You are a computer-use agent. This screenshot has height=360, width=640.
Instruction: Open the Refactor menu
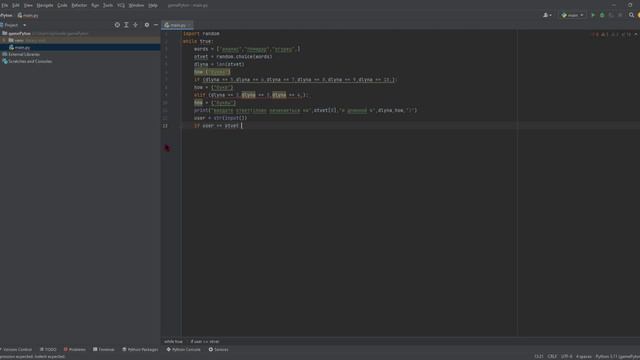pyautogui.click(x=79, y=5)
